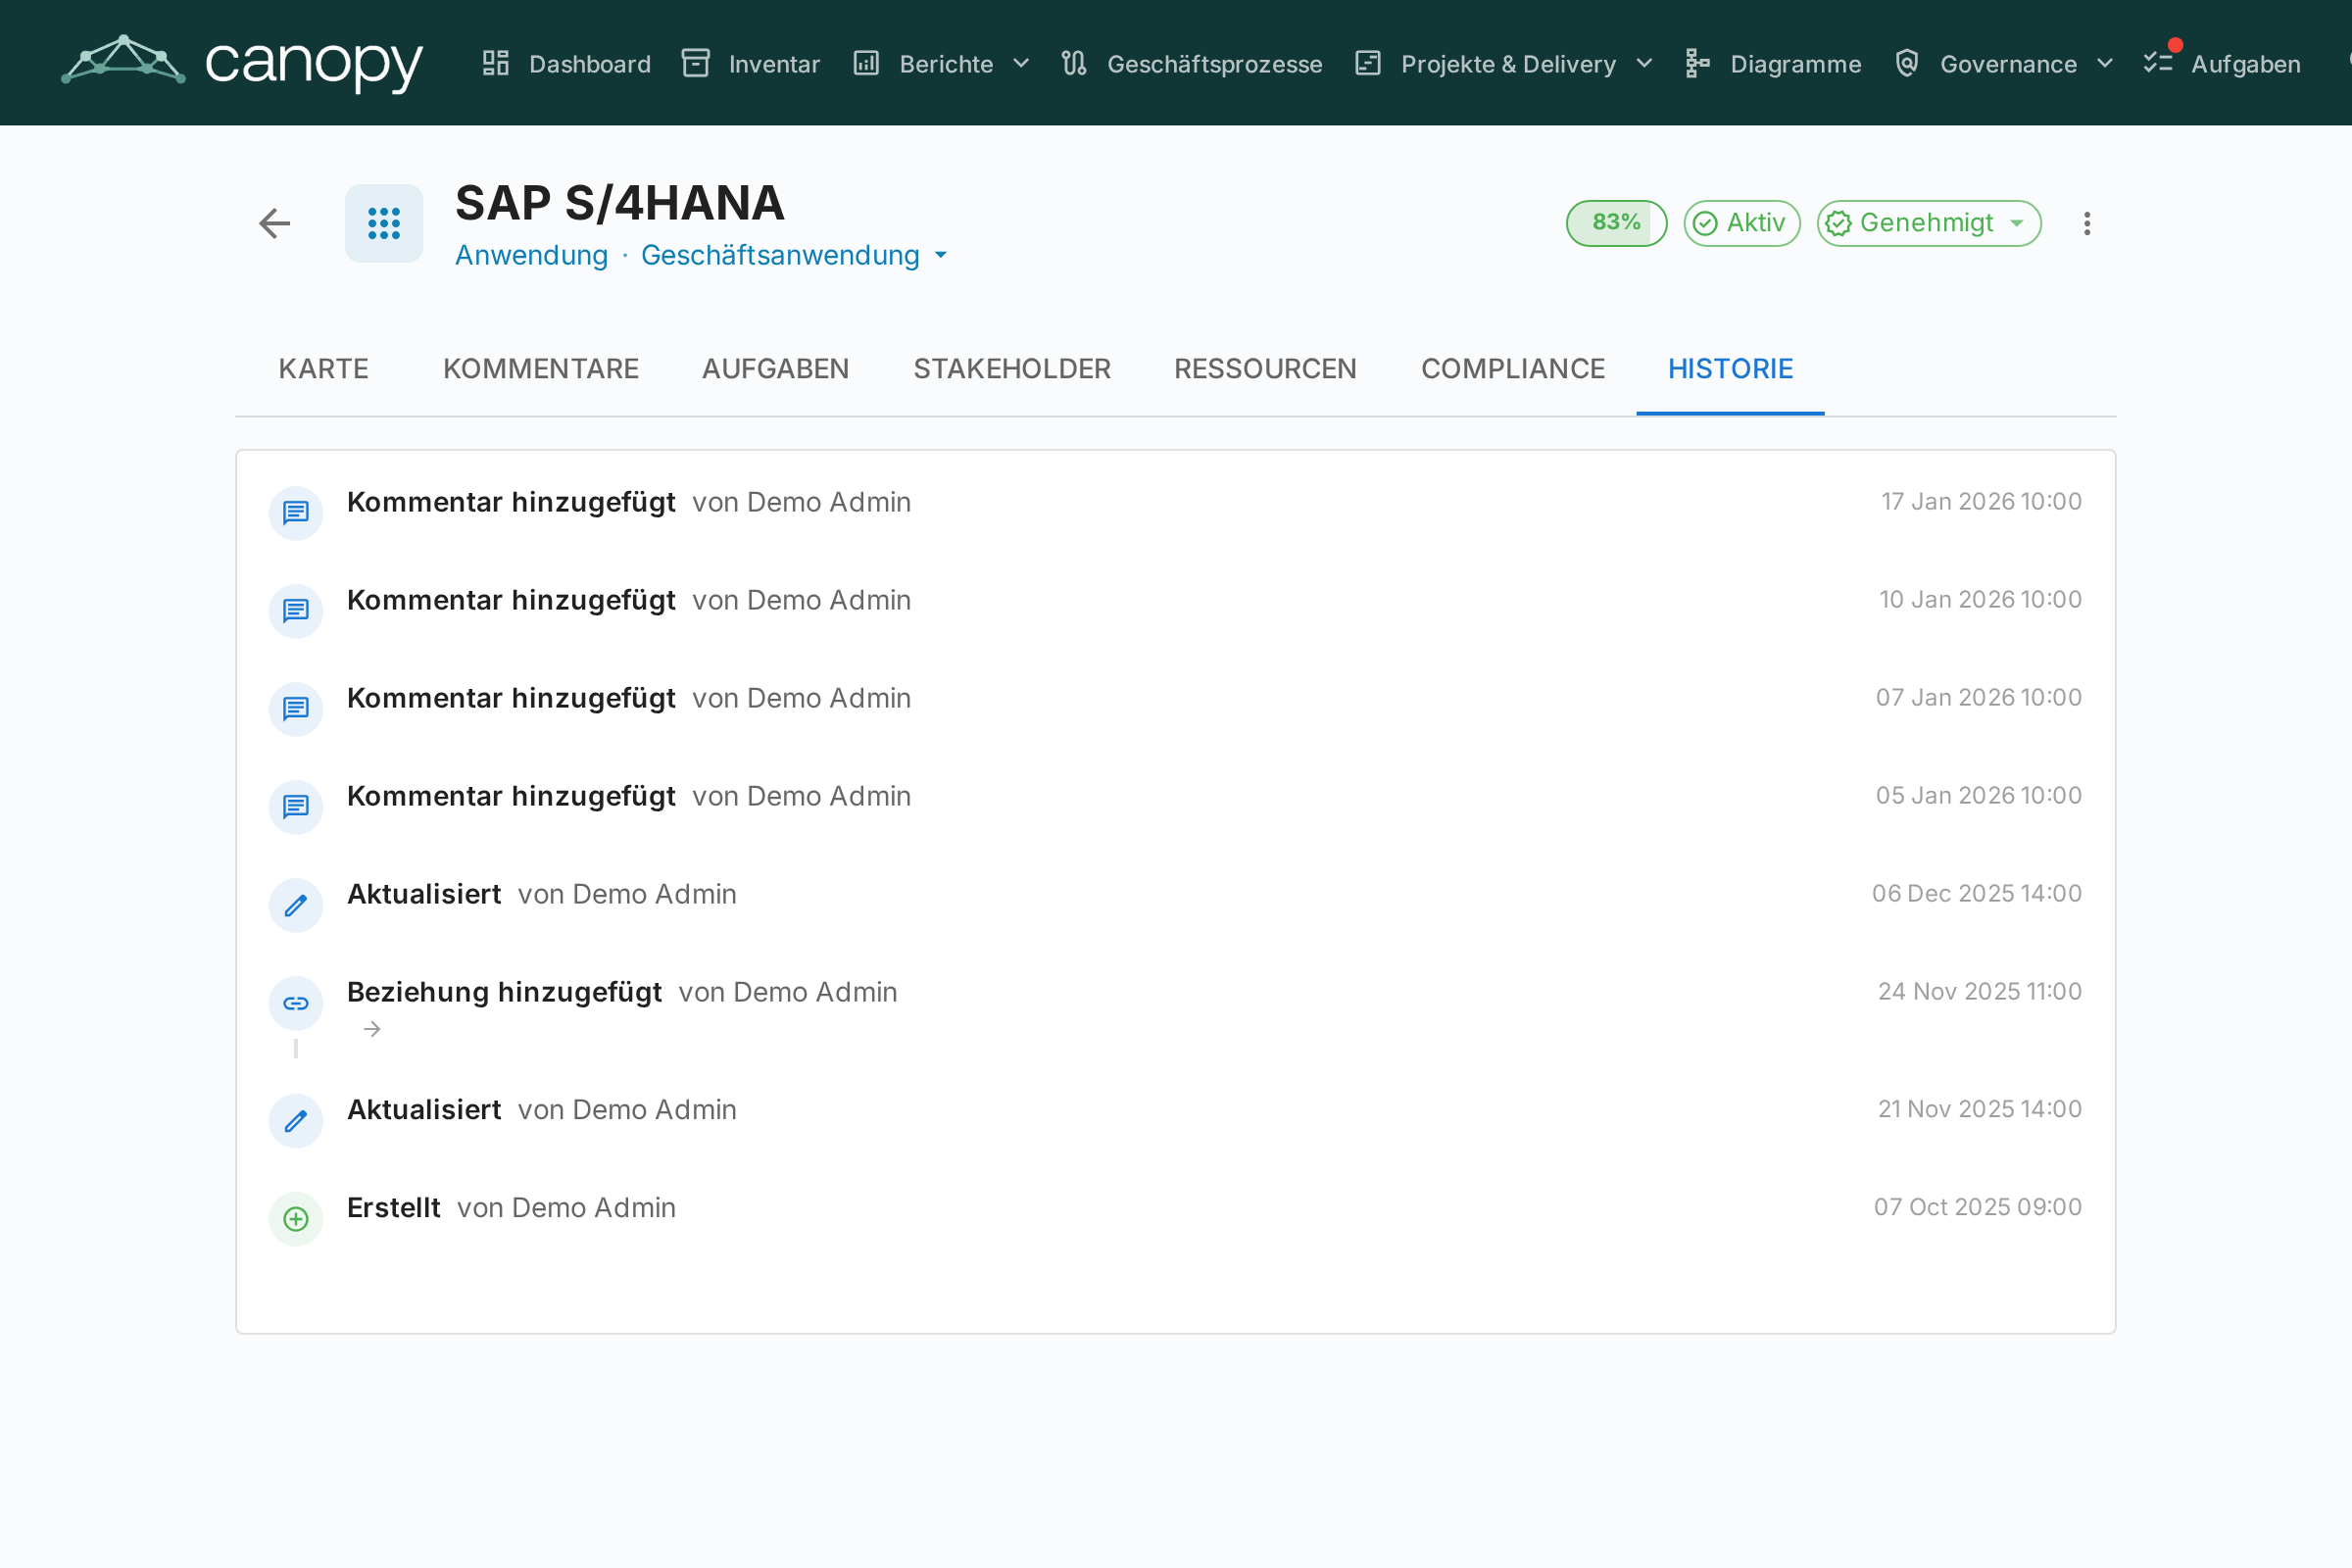Click the 24 Nov 2025 11:00 timestamp
The image size is (2352, 1568).
(1979, 991)
